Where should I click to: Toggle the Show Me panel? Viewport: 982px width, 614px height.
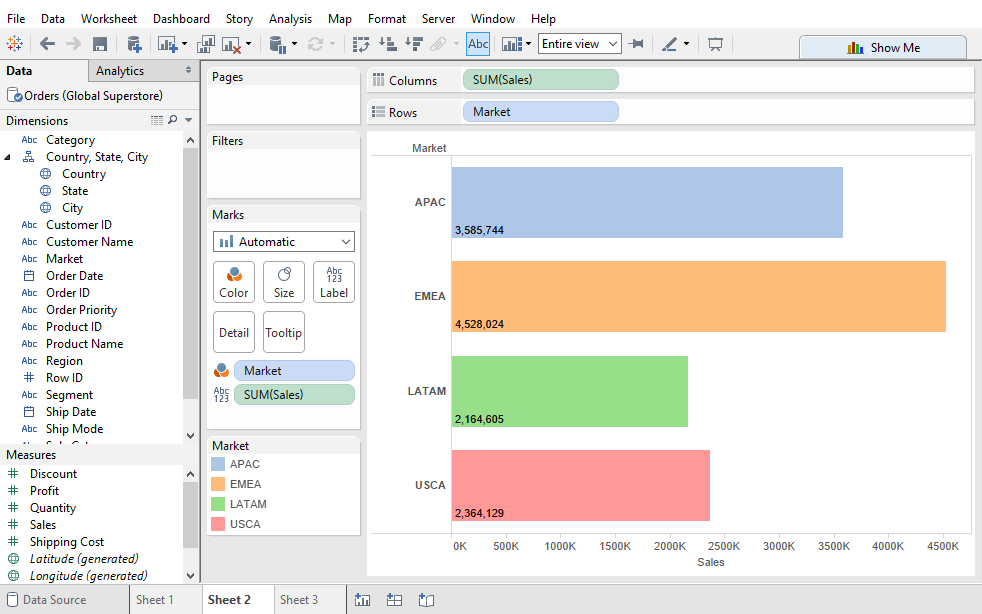pyautogui.click(x=883, y=47)
